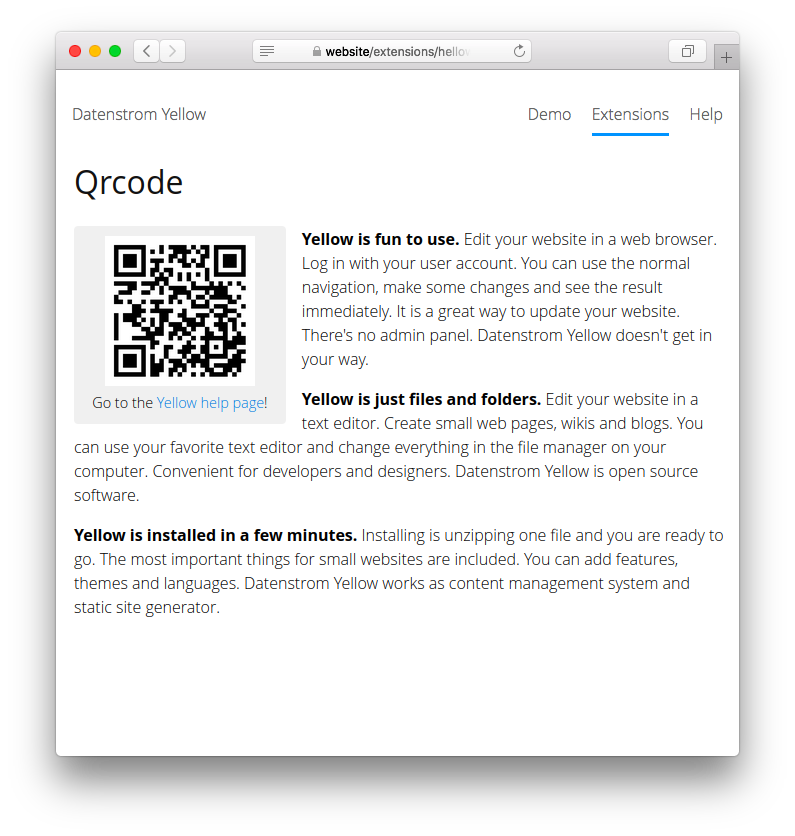Go back with the browser back arrow

(x=146, y=51)
